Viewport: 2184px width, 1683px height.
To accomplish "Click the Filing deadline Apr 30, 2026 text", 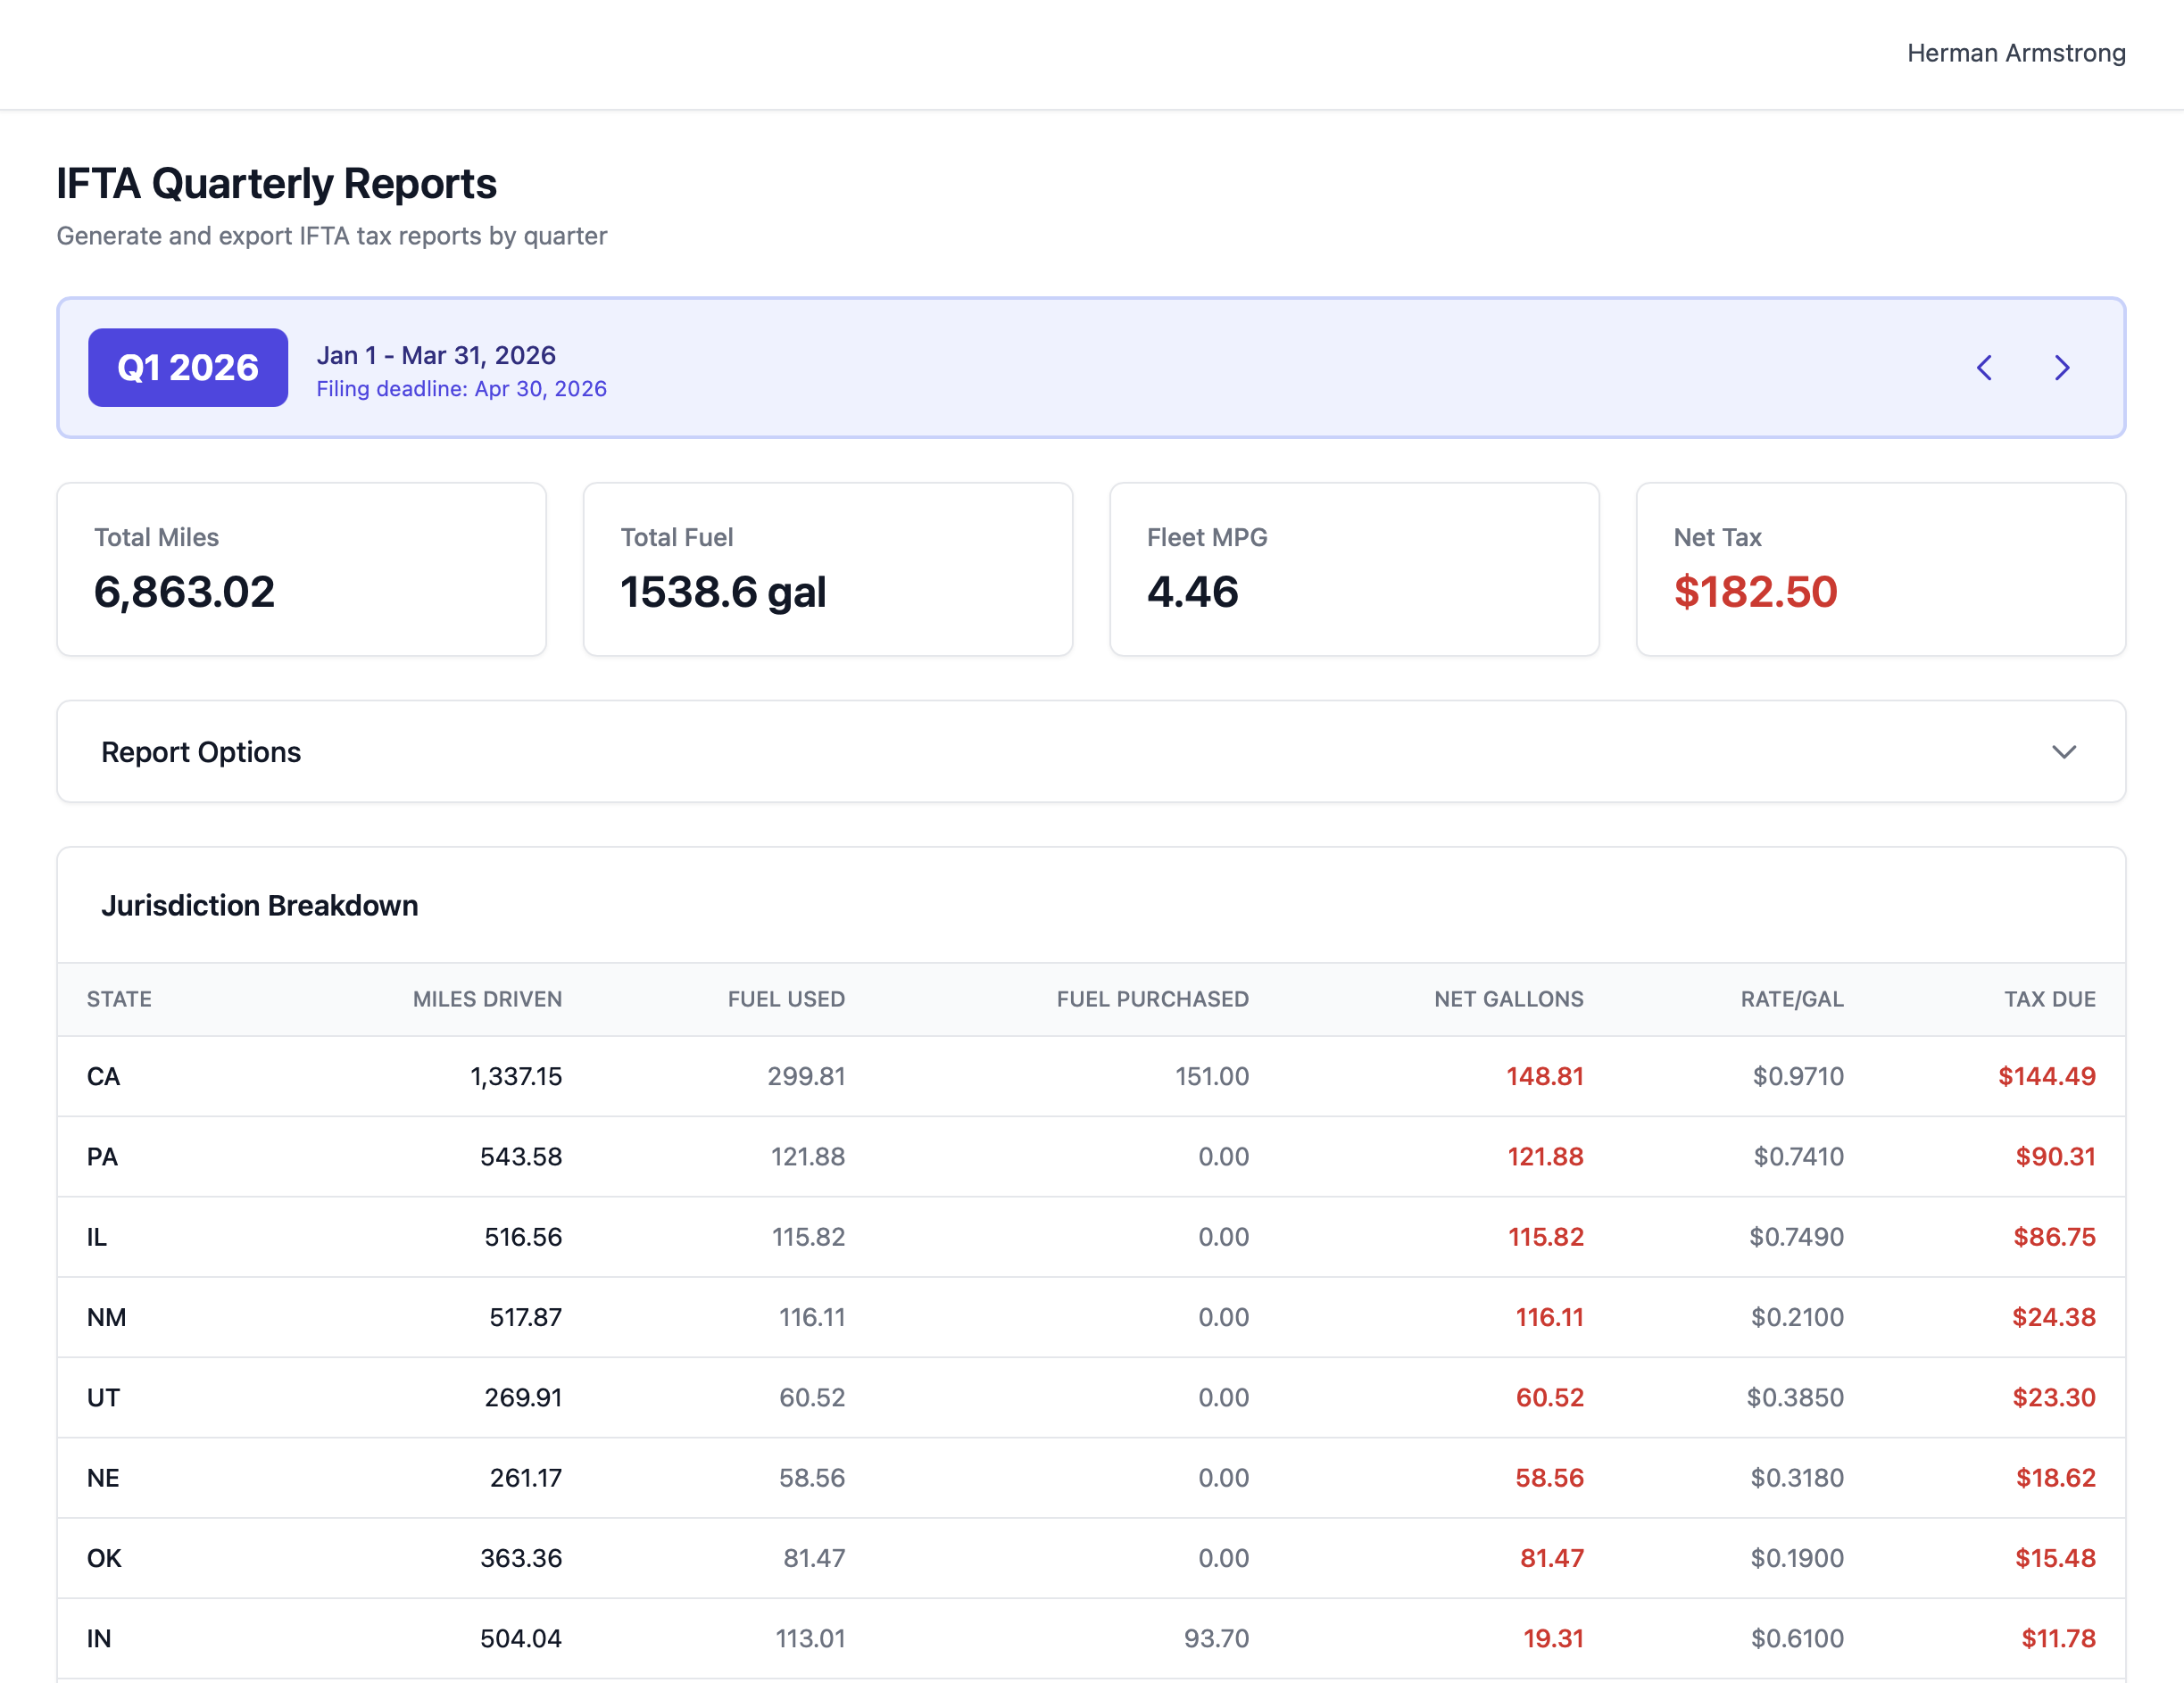I will tap(461, 389).
